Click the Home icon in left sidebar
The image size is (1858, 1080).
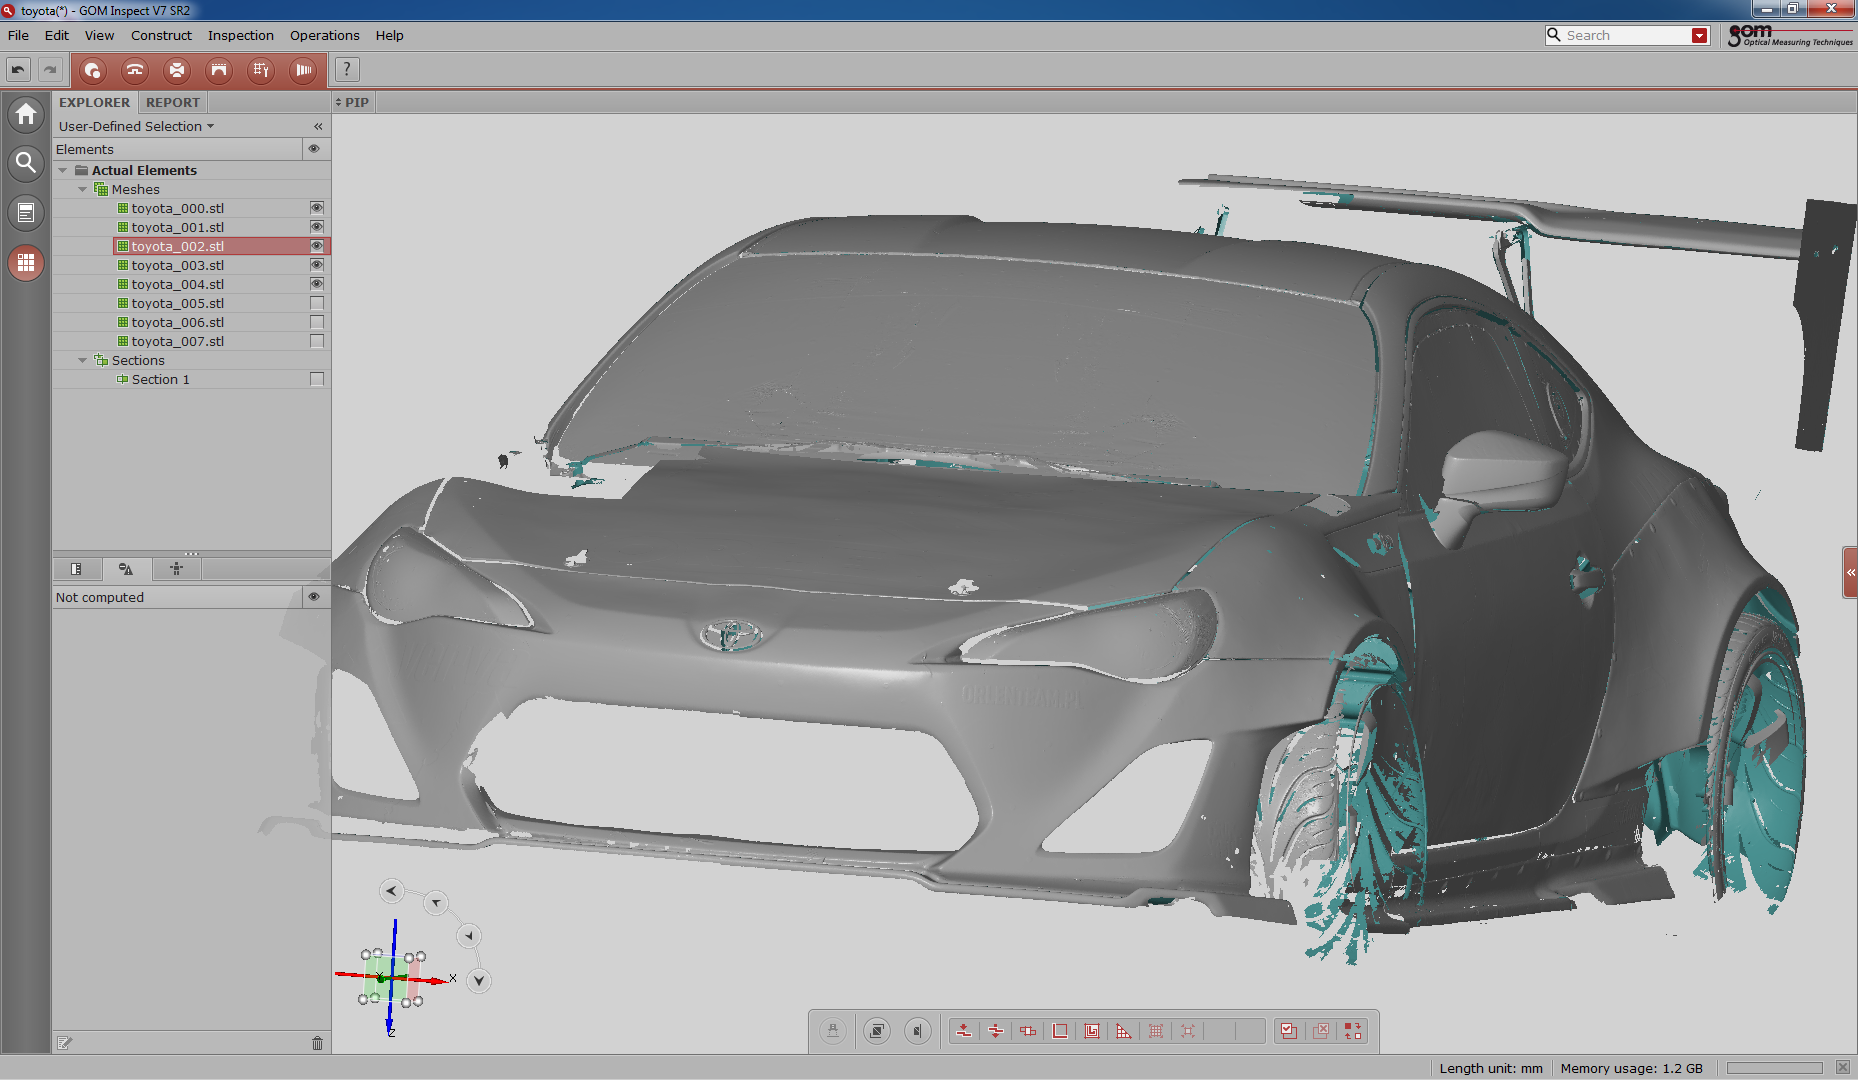click(26, 114)
